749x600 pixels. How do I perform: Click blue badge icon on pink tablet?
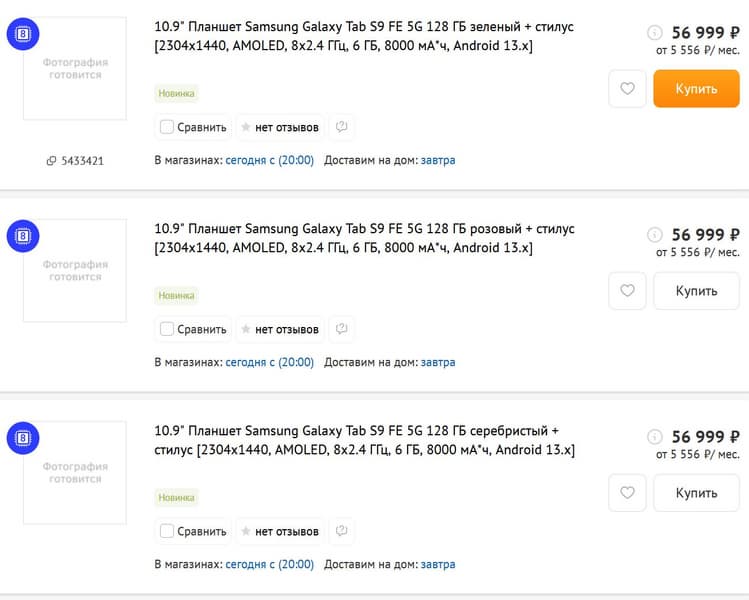tap(23, 237)
